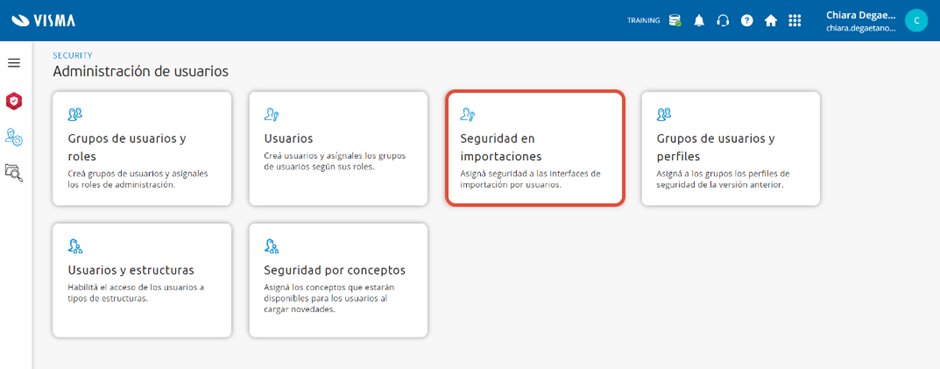The width and height of the screenshot is (940, 369).
Task: Open the hamburger menu in the sidebar
Action: click(14, 63)
